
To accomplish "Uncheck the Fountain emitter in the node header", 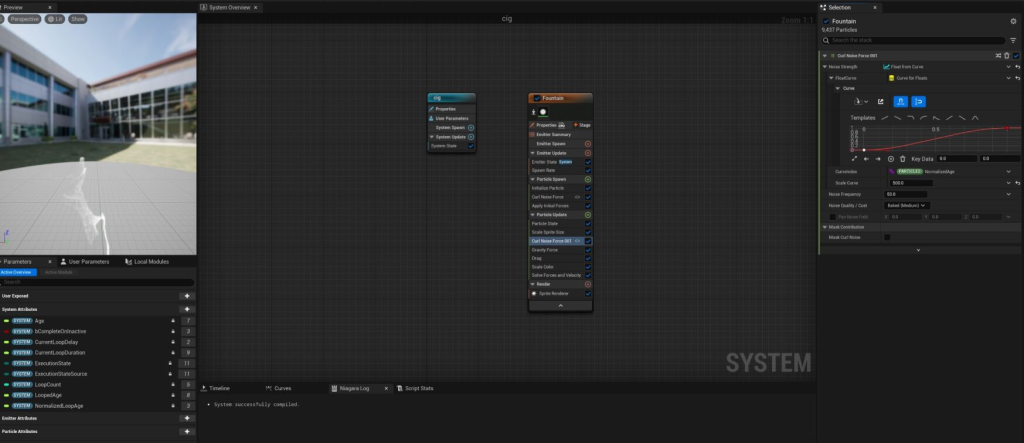I will (537, 98).
